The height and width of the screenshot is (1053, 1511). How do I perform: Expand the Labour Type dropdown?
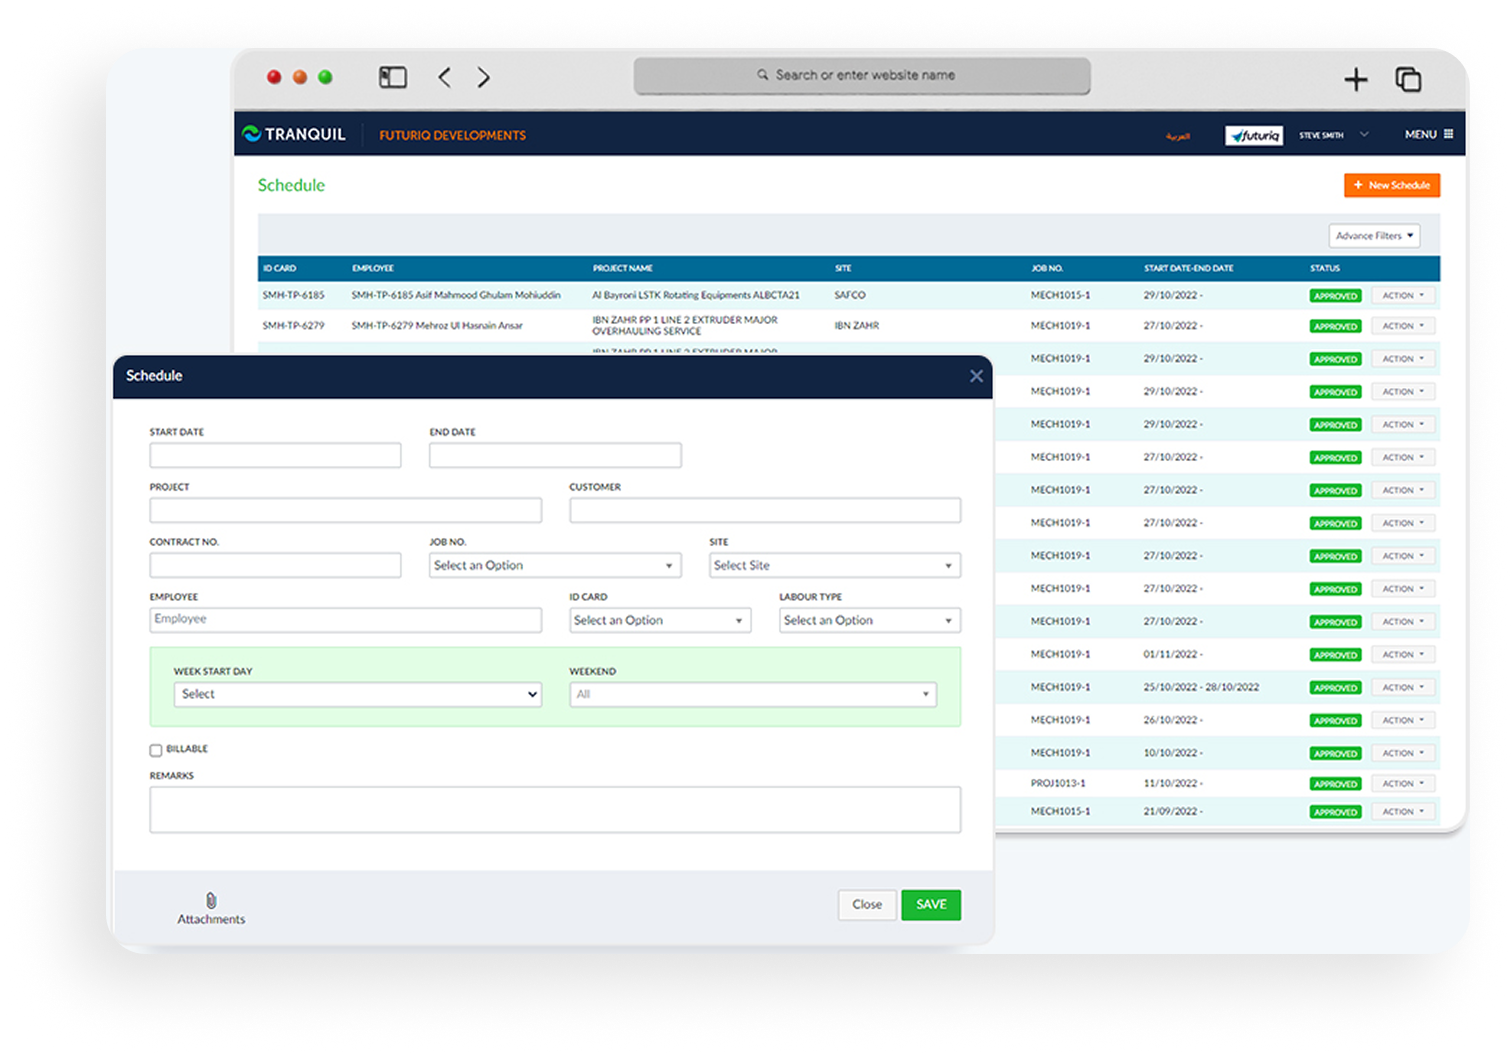(x=869, y=621)
